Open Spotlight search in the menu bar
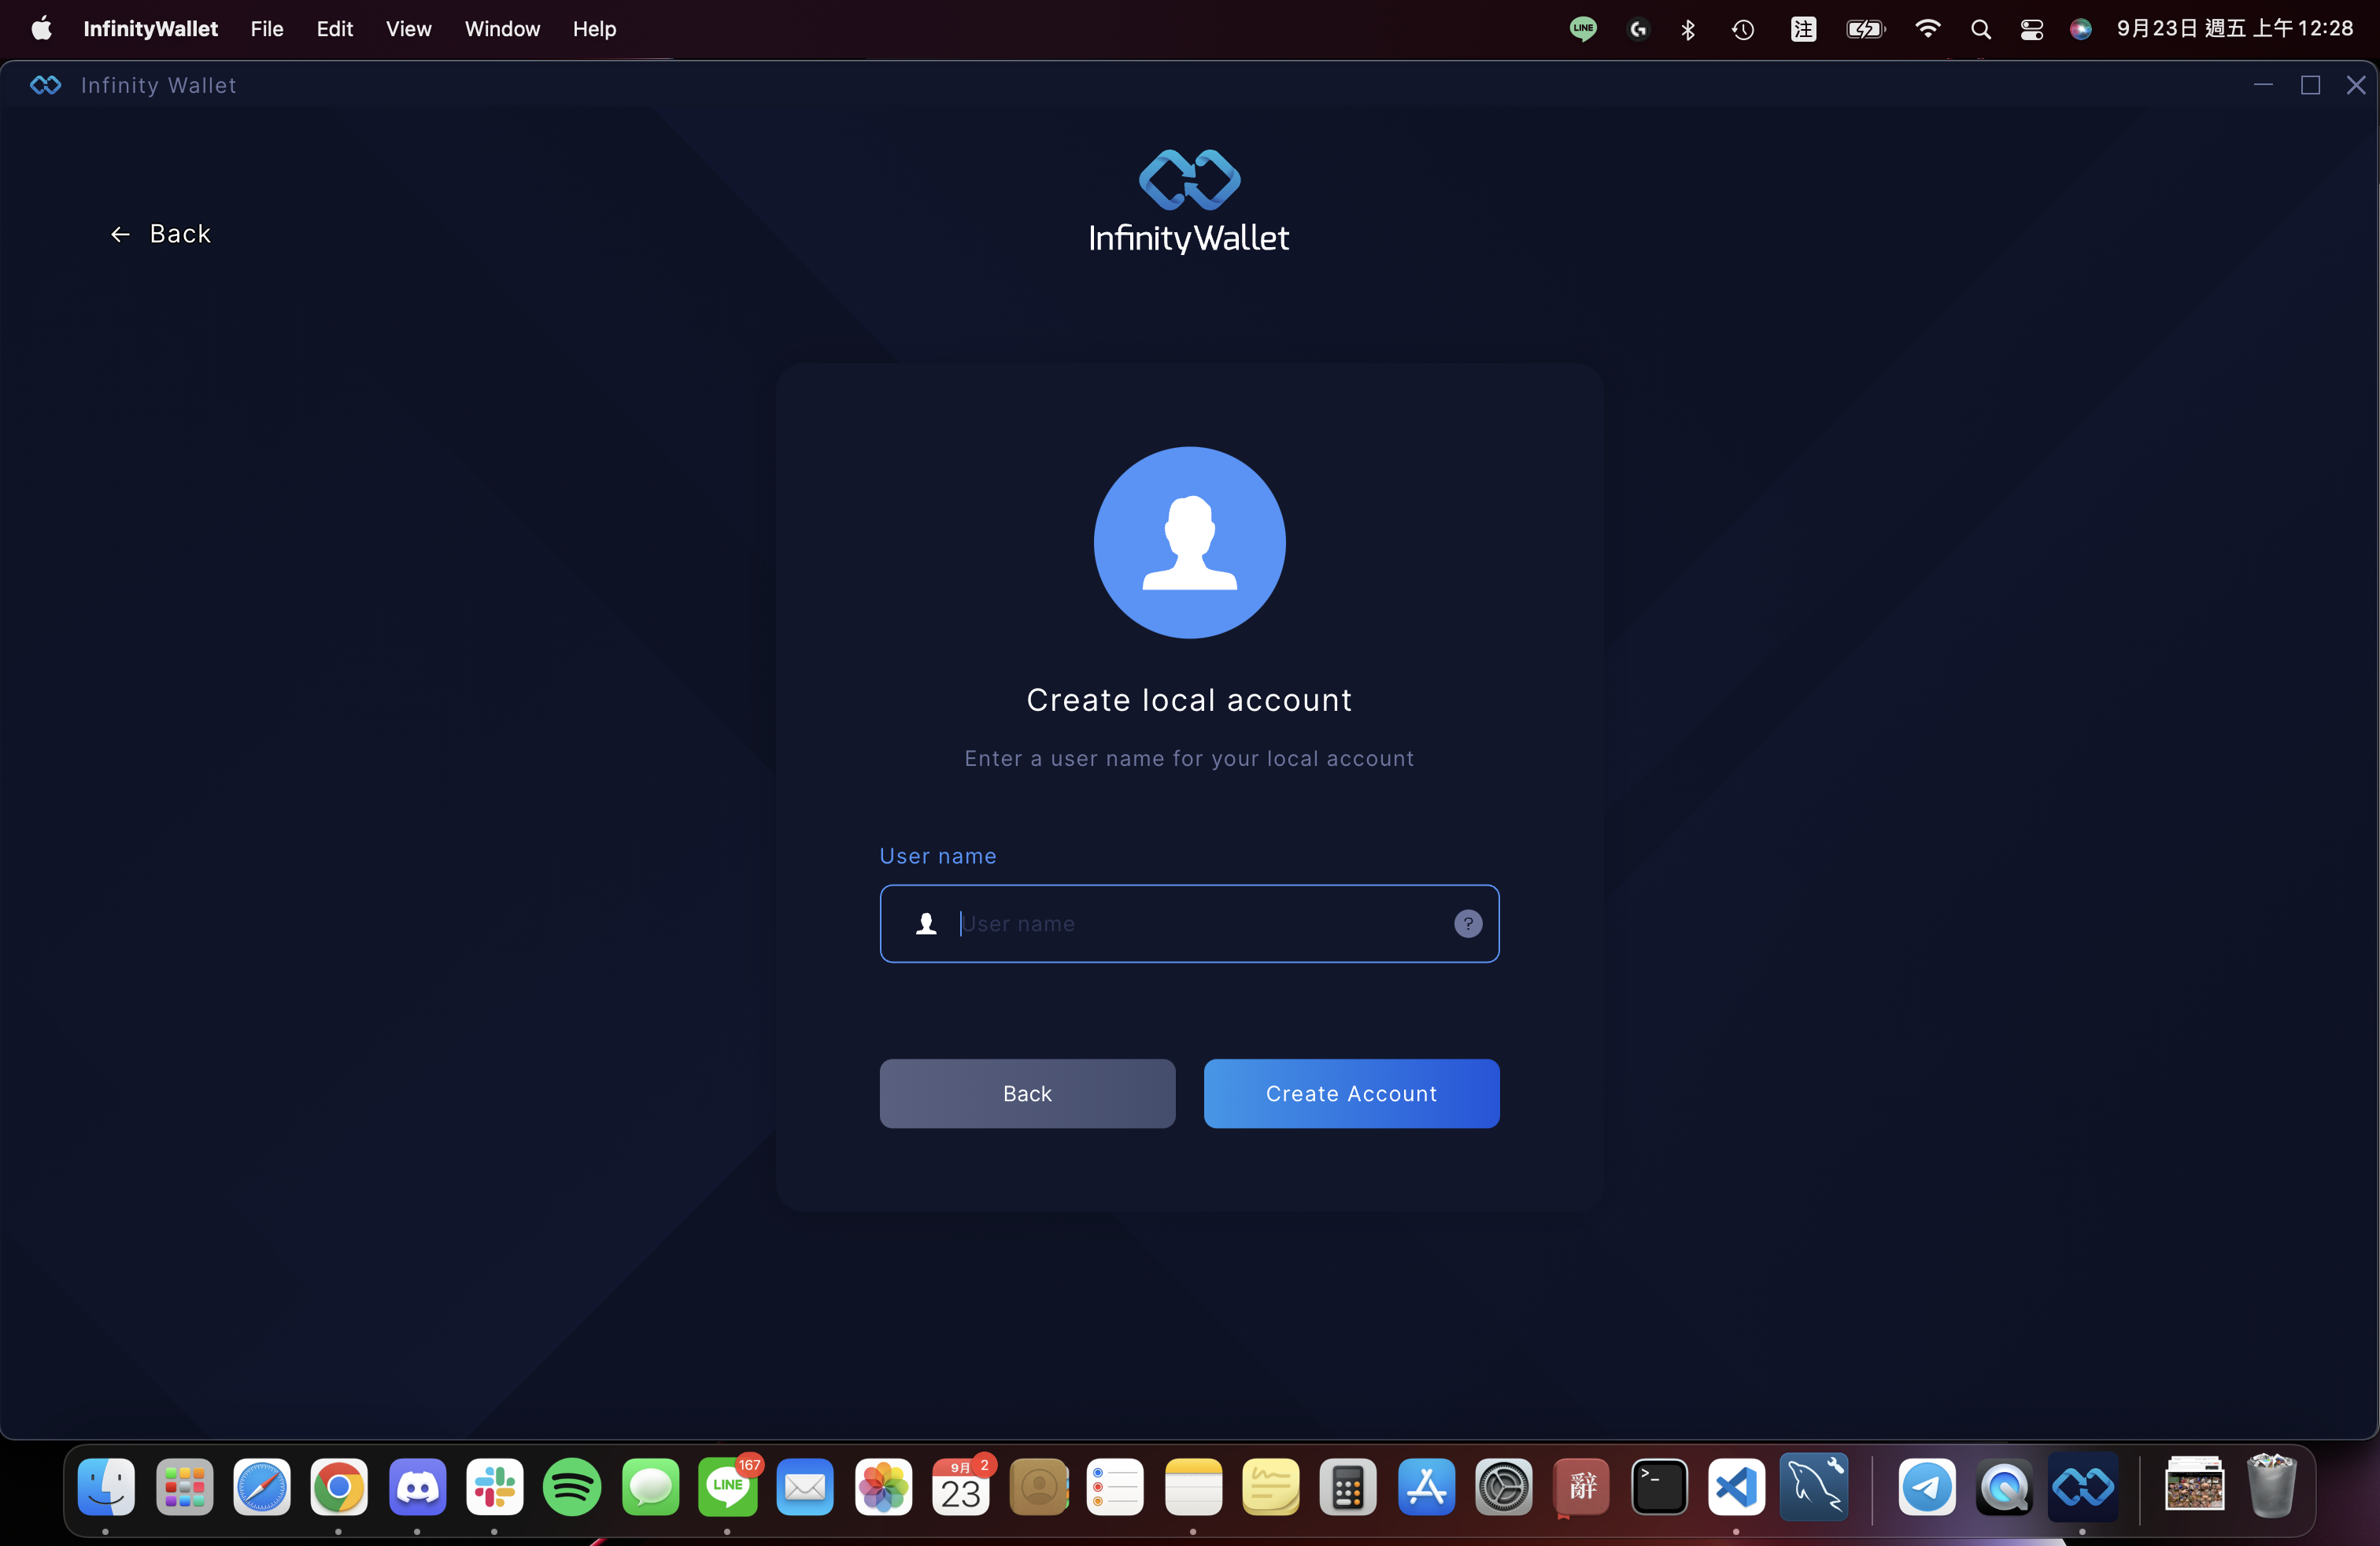Screen dimensions: 2380x1546 pyautogui.click(x=1980, y=29)
